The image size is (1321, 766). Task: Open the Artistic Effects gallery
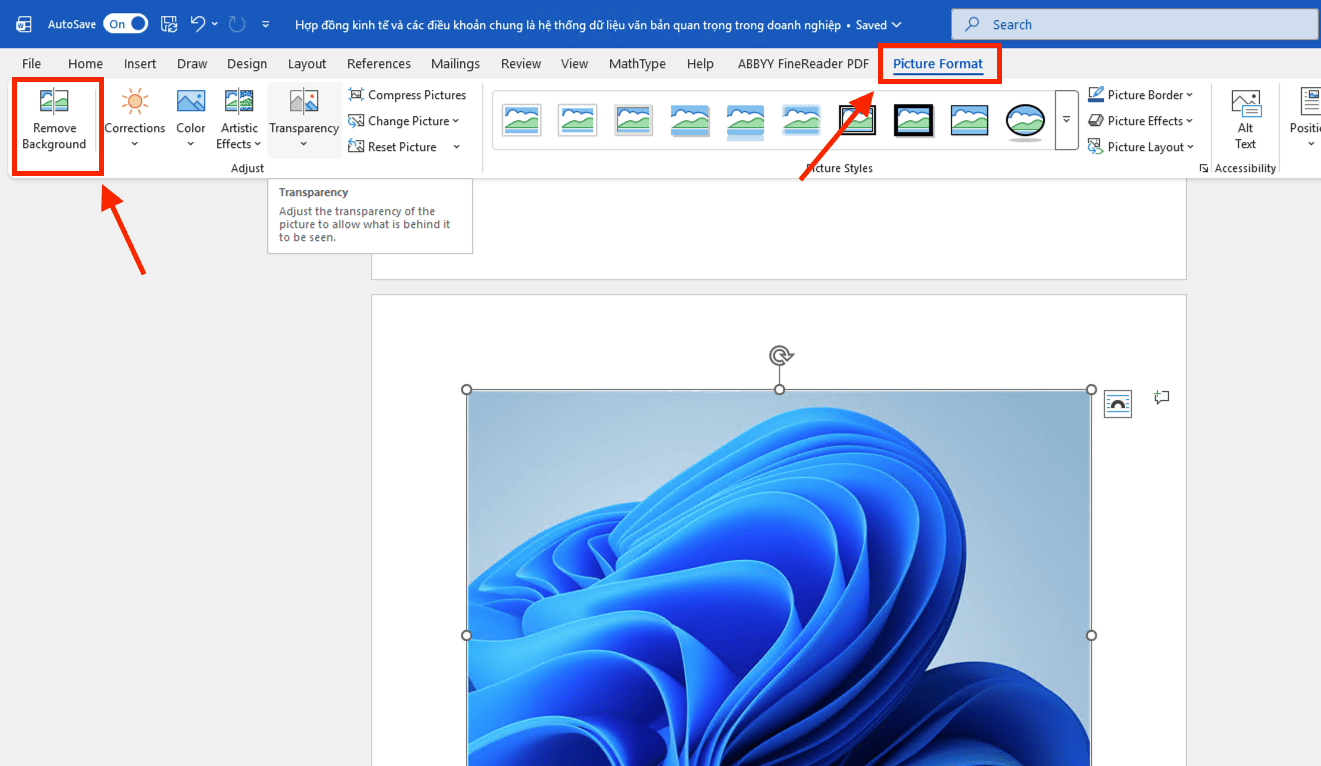239,118
